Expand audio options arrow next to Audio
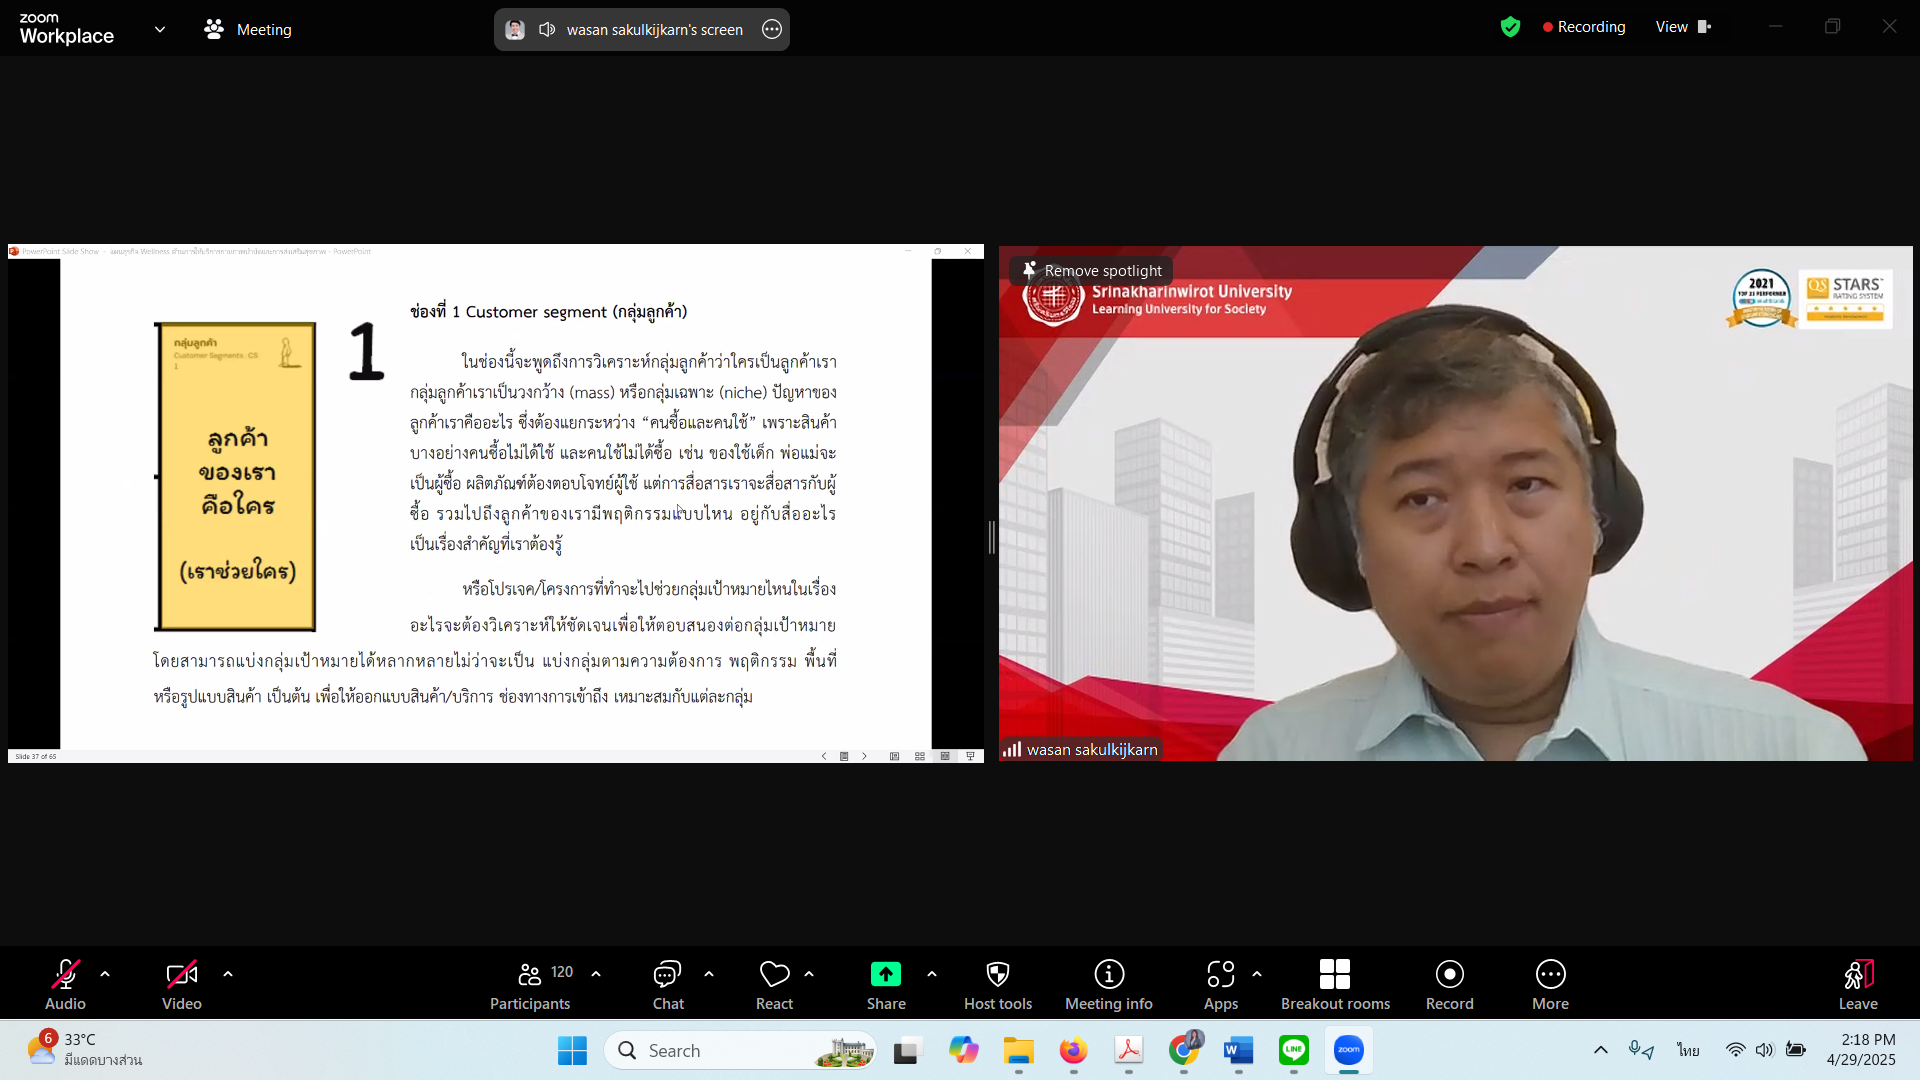Viewport: 1920px width, 1080px height. (x=105, y=973)
